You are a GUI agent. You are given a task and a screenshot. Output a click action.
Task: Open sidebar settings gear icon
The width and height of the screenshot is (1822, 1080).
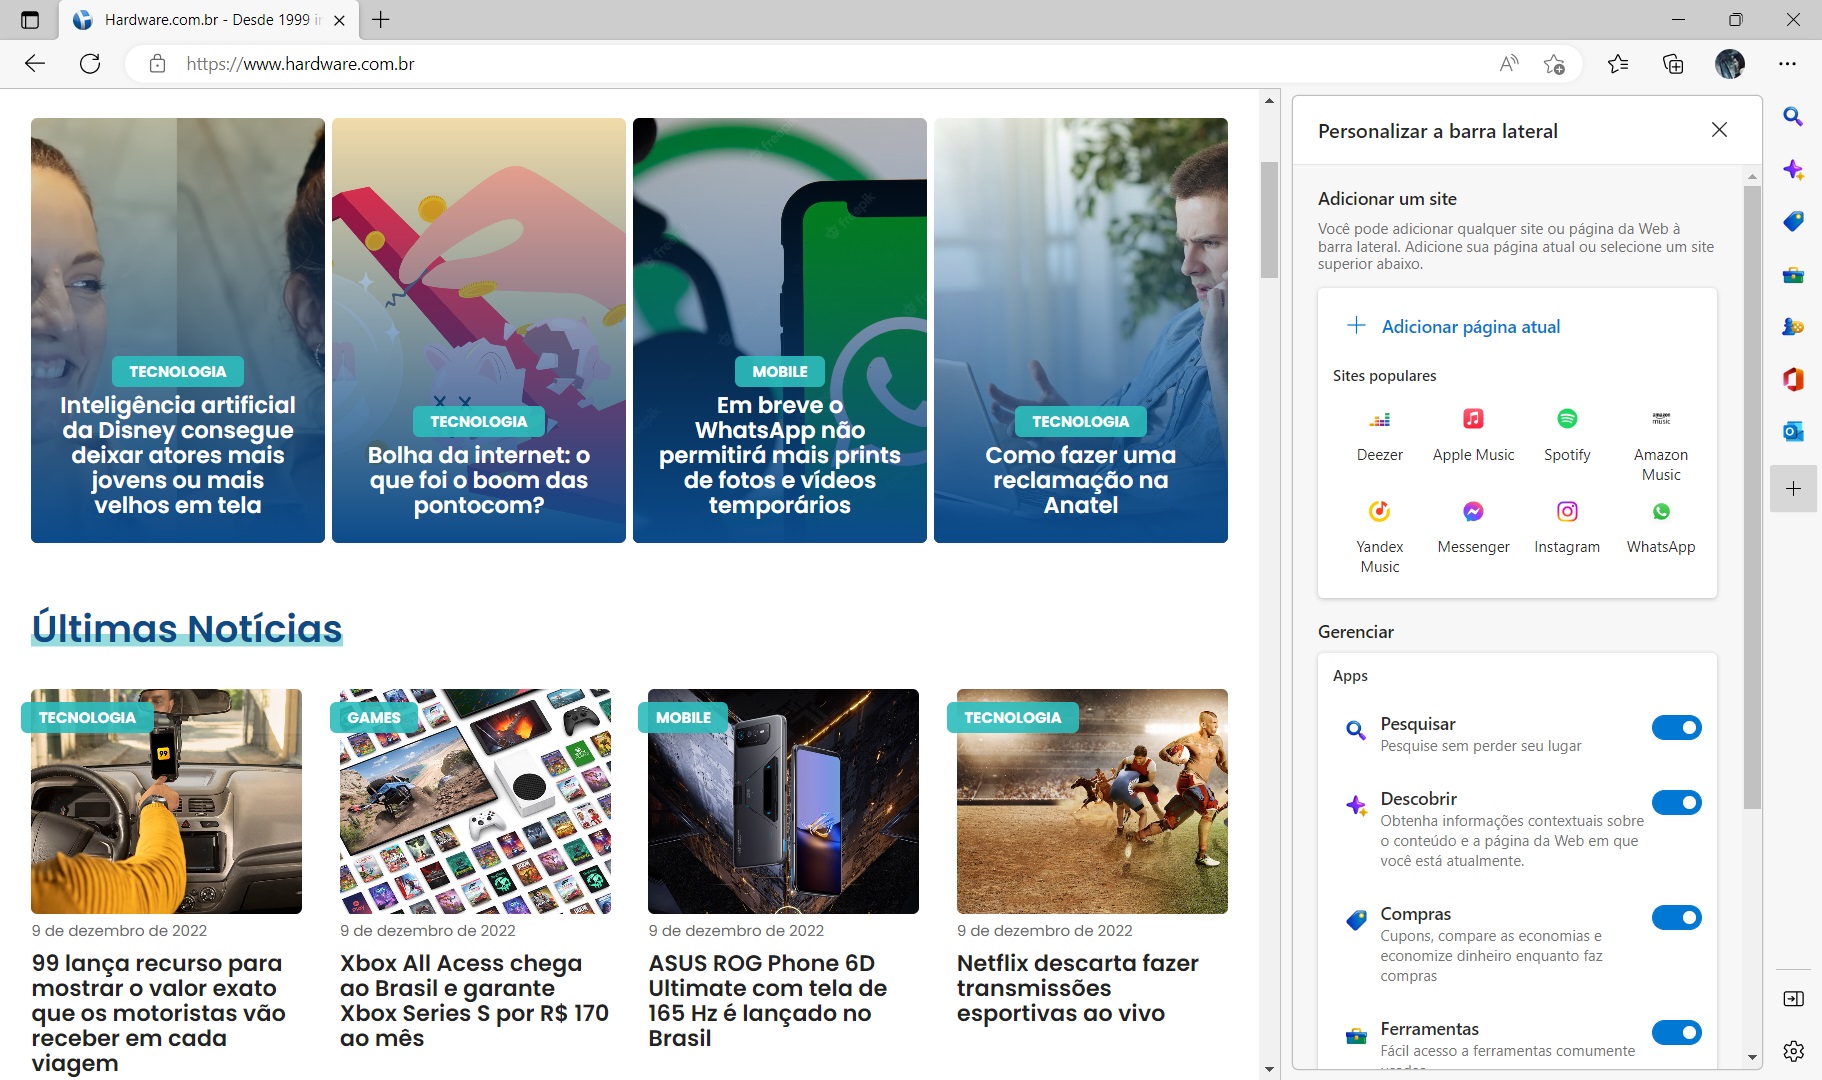pos(1793,1051)
